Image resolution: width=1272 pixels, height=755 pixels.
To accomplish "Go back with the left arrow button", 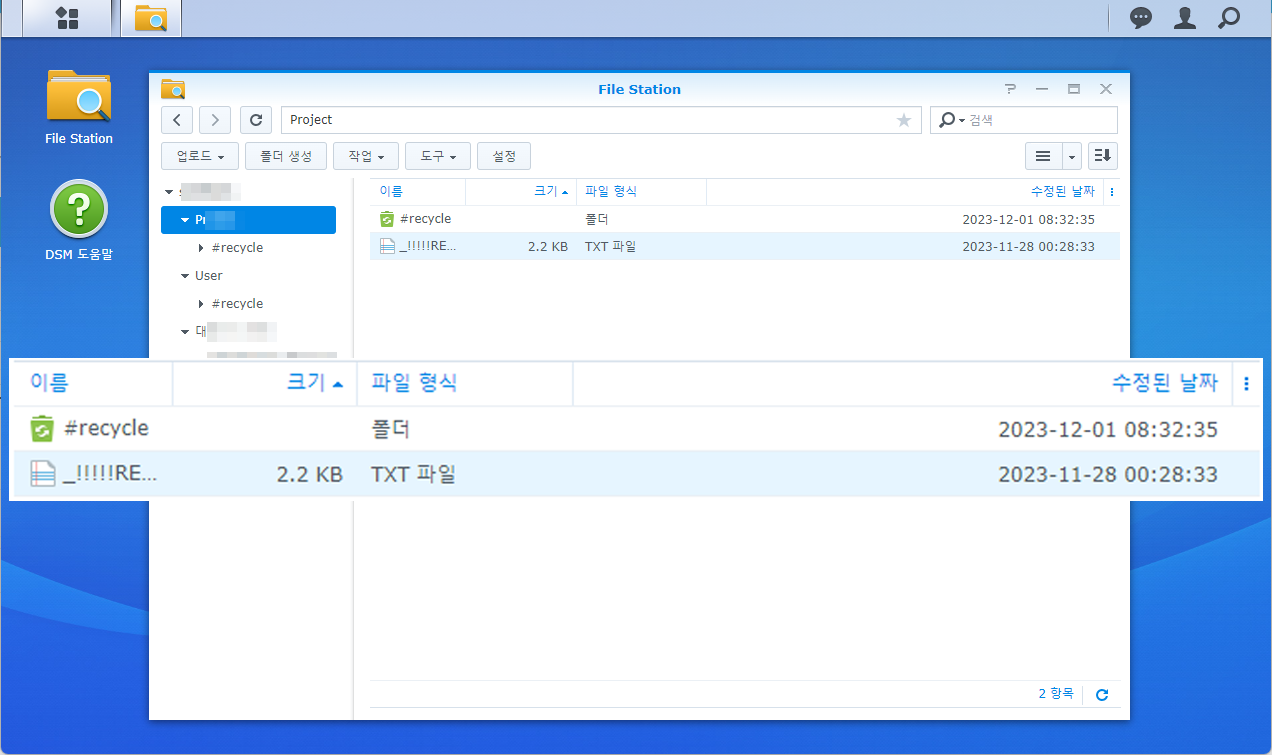I will pos(177,120).
